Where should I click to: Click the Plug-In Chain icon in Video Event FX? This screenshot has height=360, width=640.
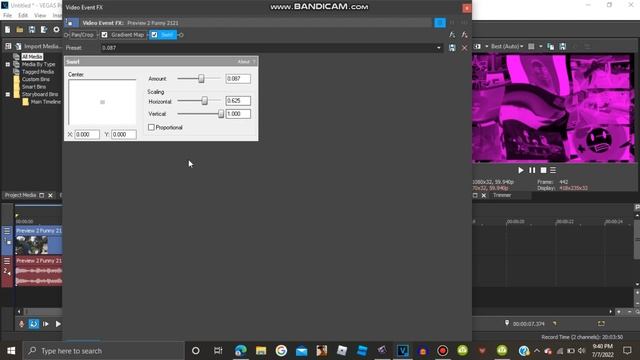[x=452, y=35]
